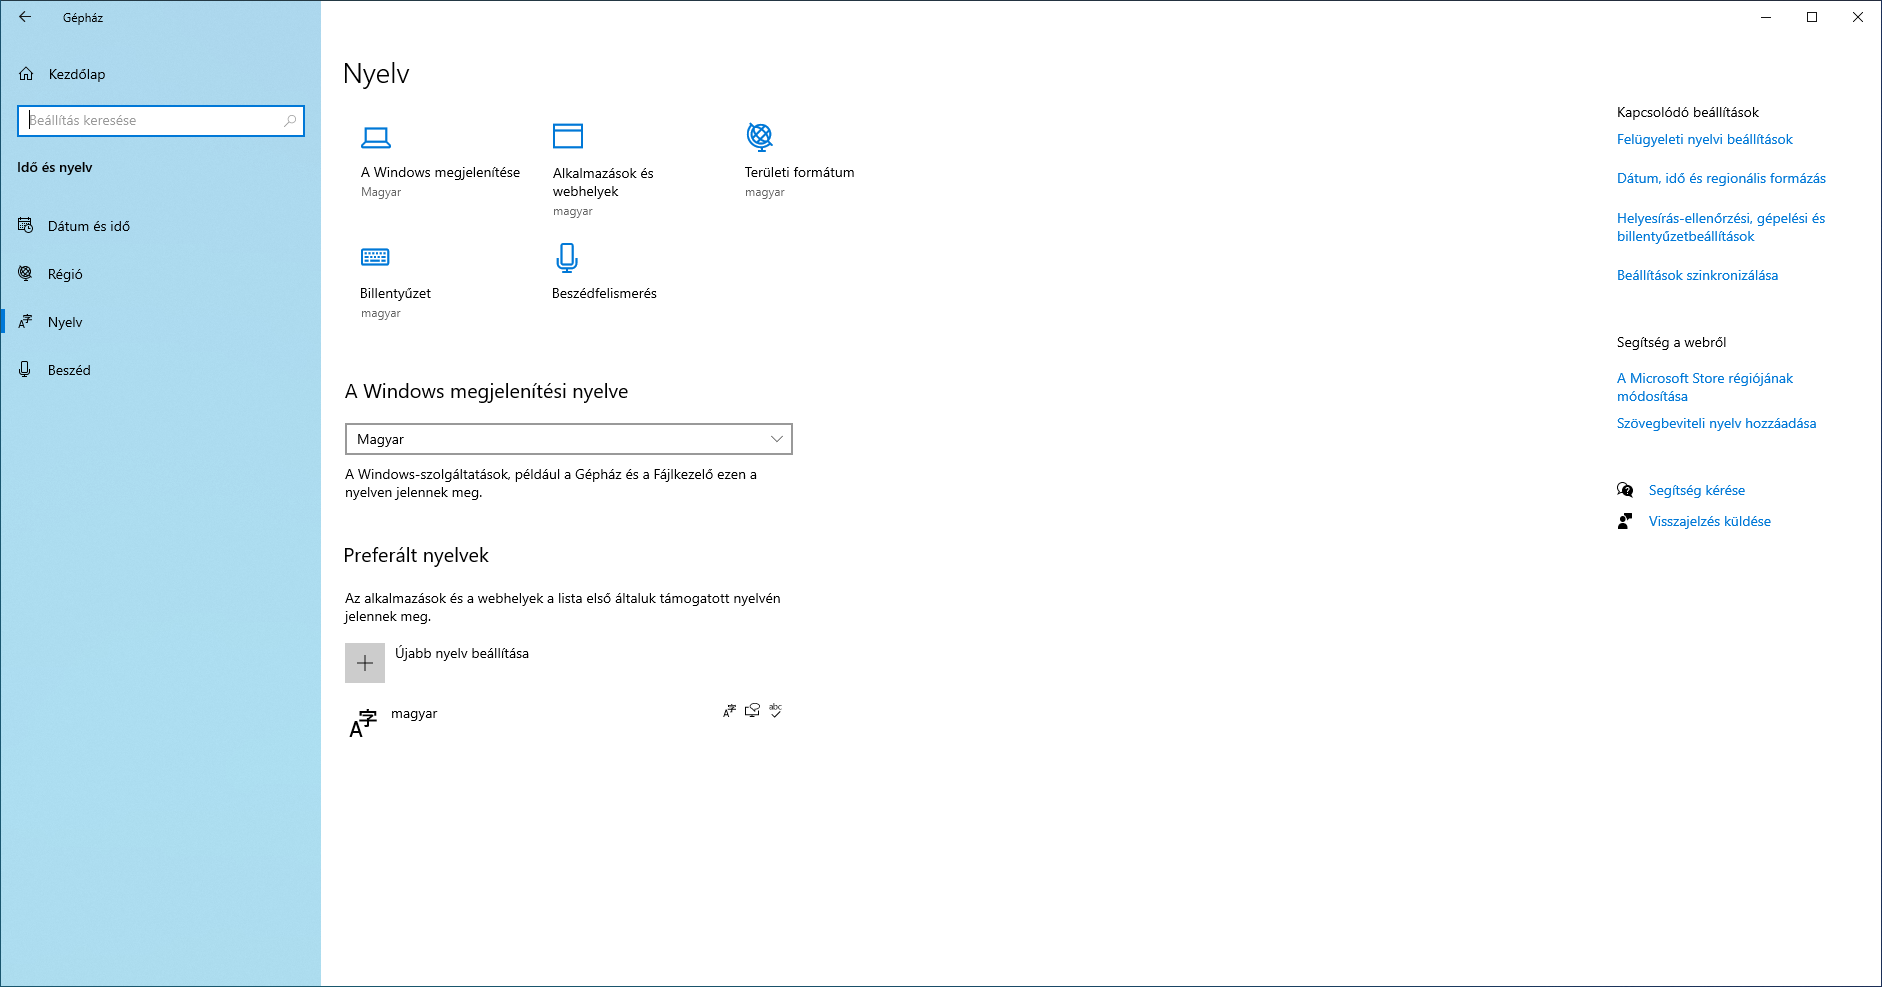Viewport: 1882px width, 987px height.
Task: Open the Billentyűzet keyboard icon
Action: click(x=375, y=257)
